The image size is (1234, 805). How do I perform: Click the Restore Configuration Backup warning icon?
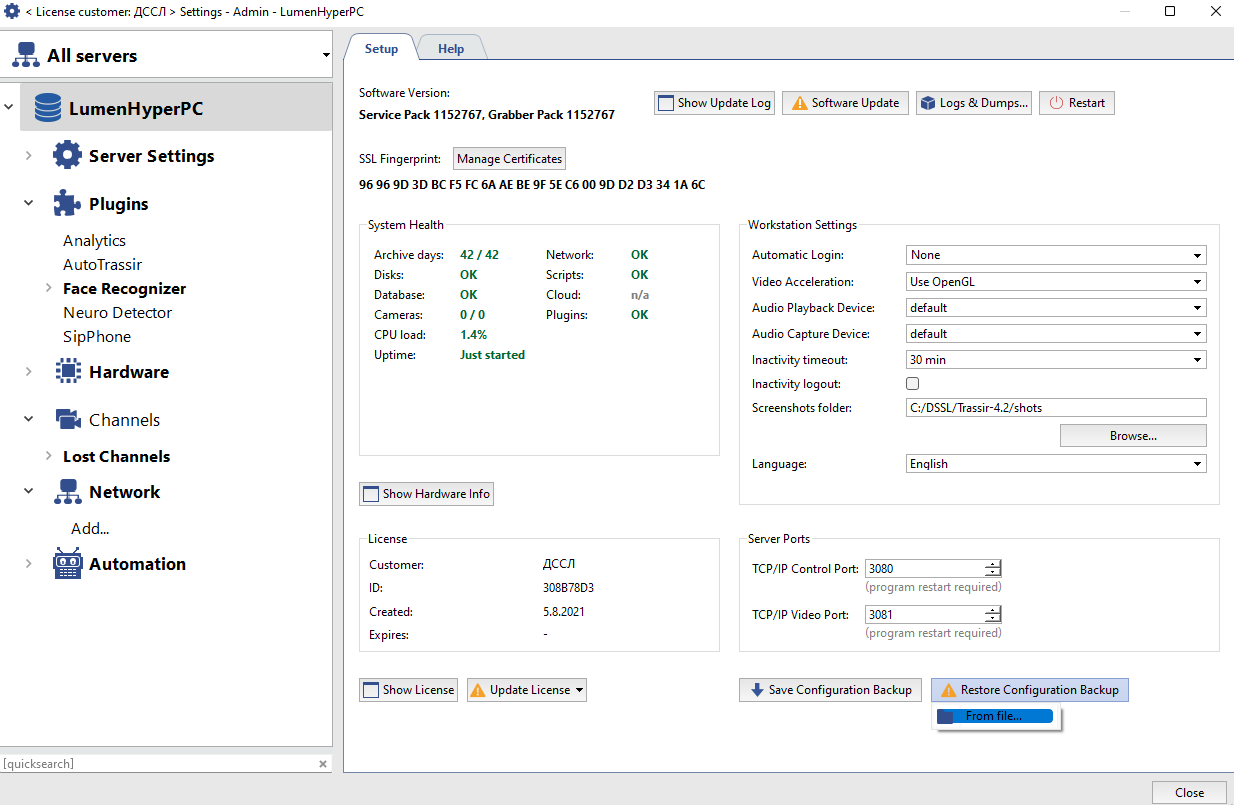948,690
